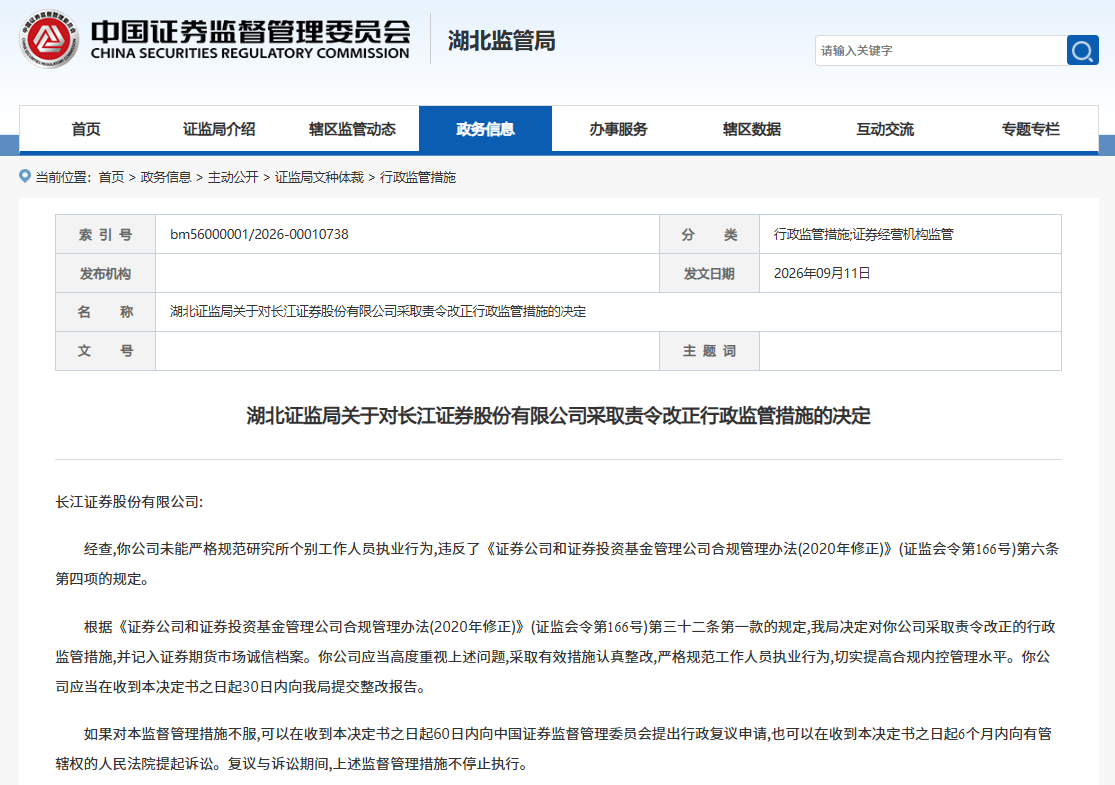Viewport: 1115px width, 785px height.
Task: Click the 主 题 词 label cell
Action: 709,351
